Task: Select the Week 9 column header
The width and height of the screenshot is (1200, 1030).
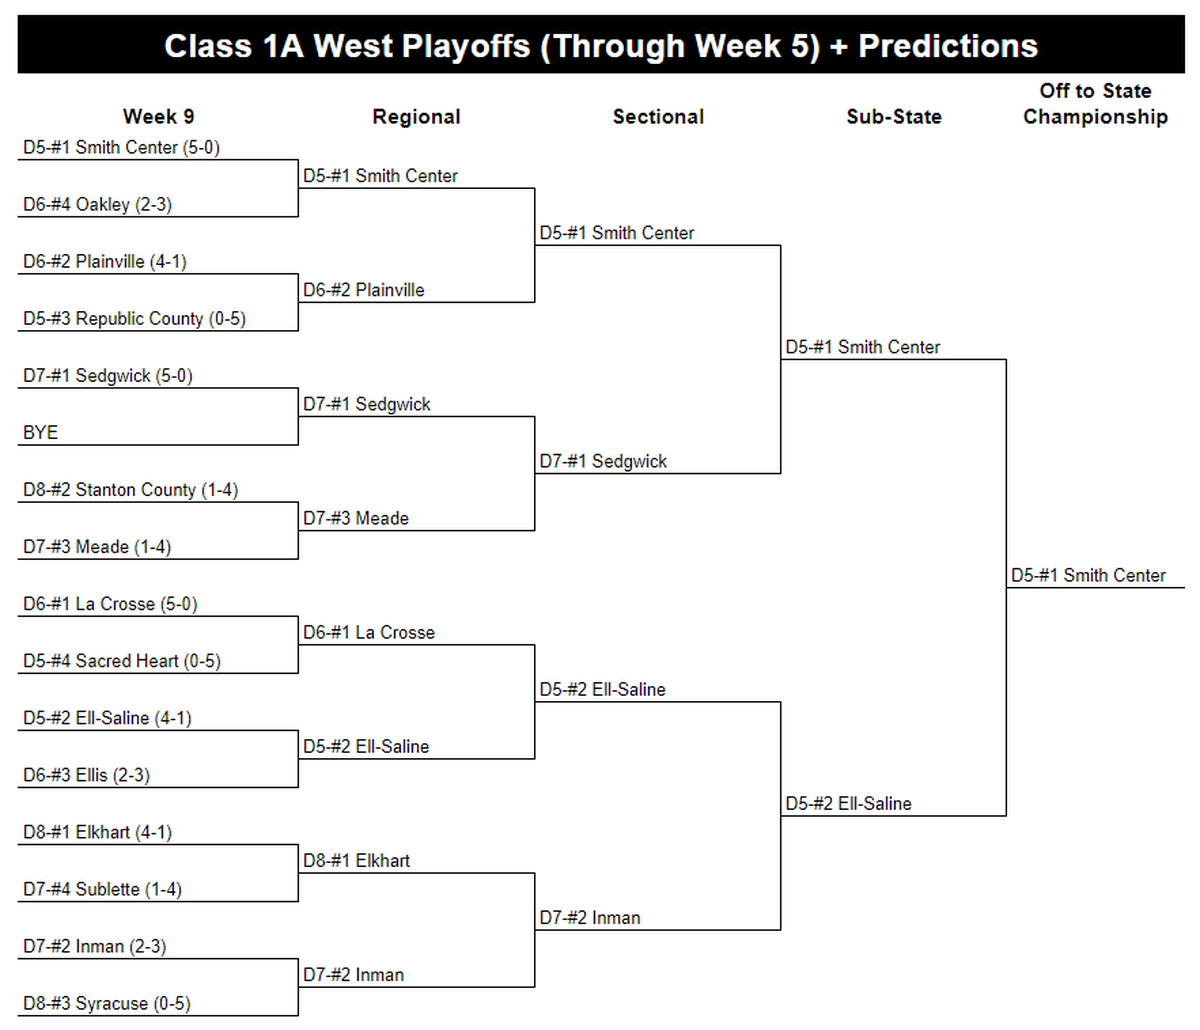Action: point(158,117)
